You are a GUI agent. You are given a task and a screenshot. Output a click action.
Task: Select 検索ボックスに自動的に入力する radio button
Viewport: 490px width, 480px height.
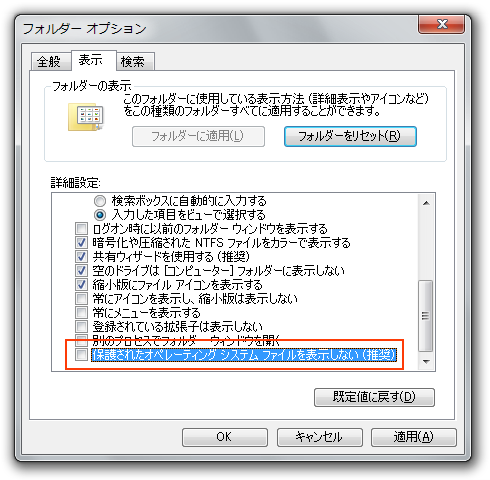coord(100,201)
